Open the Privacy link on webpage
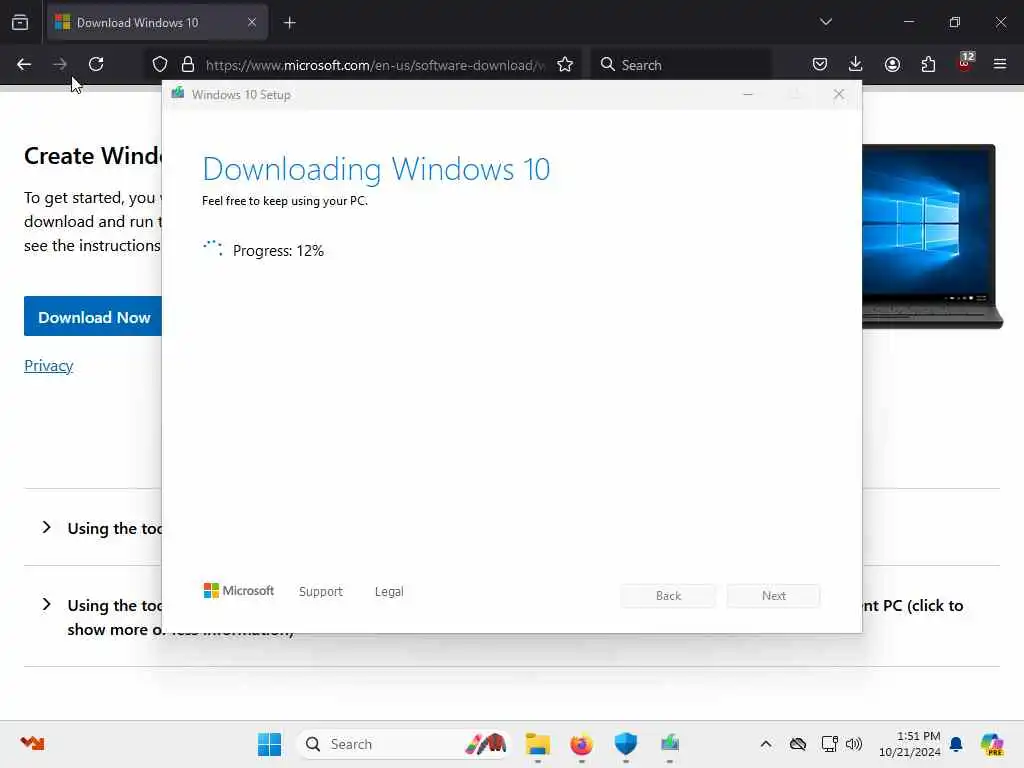 [48, 366]
